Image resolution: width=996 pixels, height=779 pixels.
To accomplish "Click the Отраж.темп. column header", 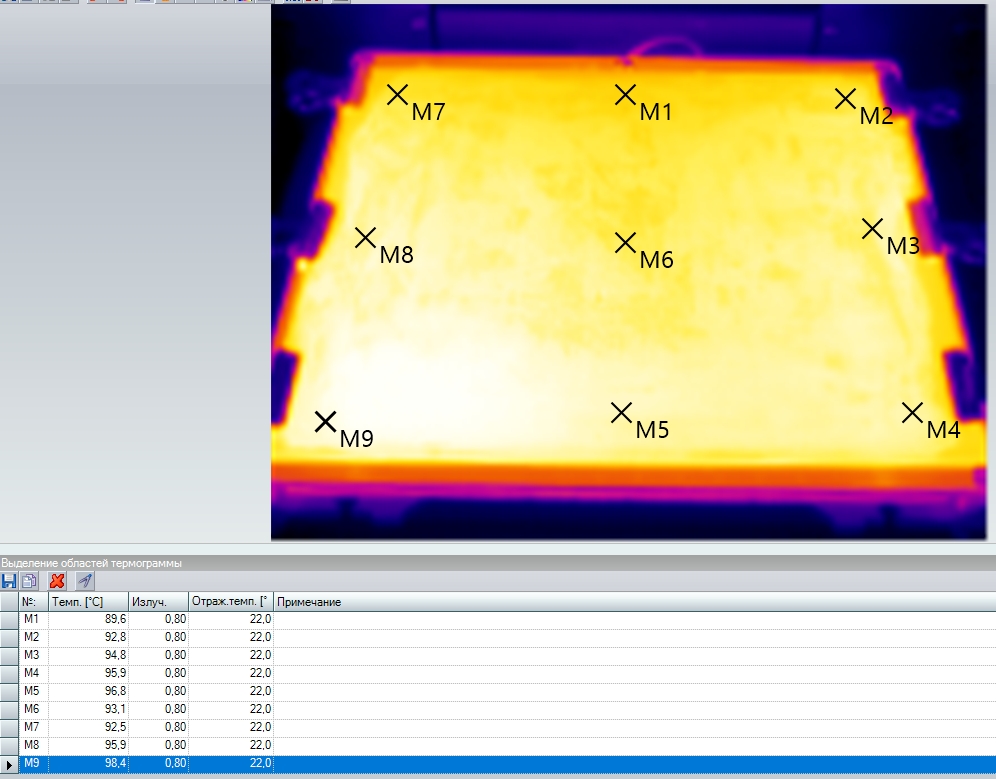I will point(230,602).
